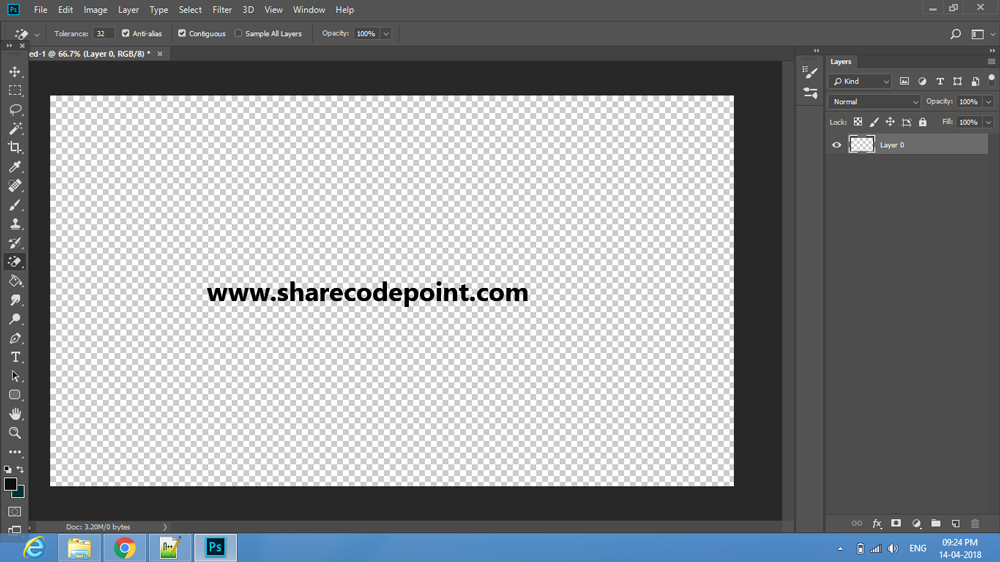Select the Pen tool
This screenshot has height=562, width=1000.
click(x=15, y=338)
